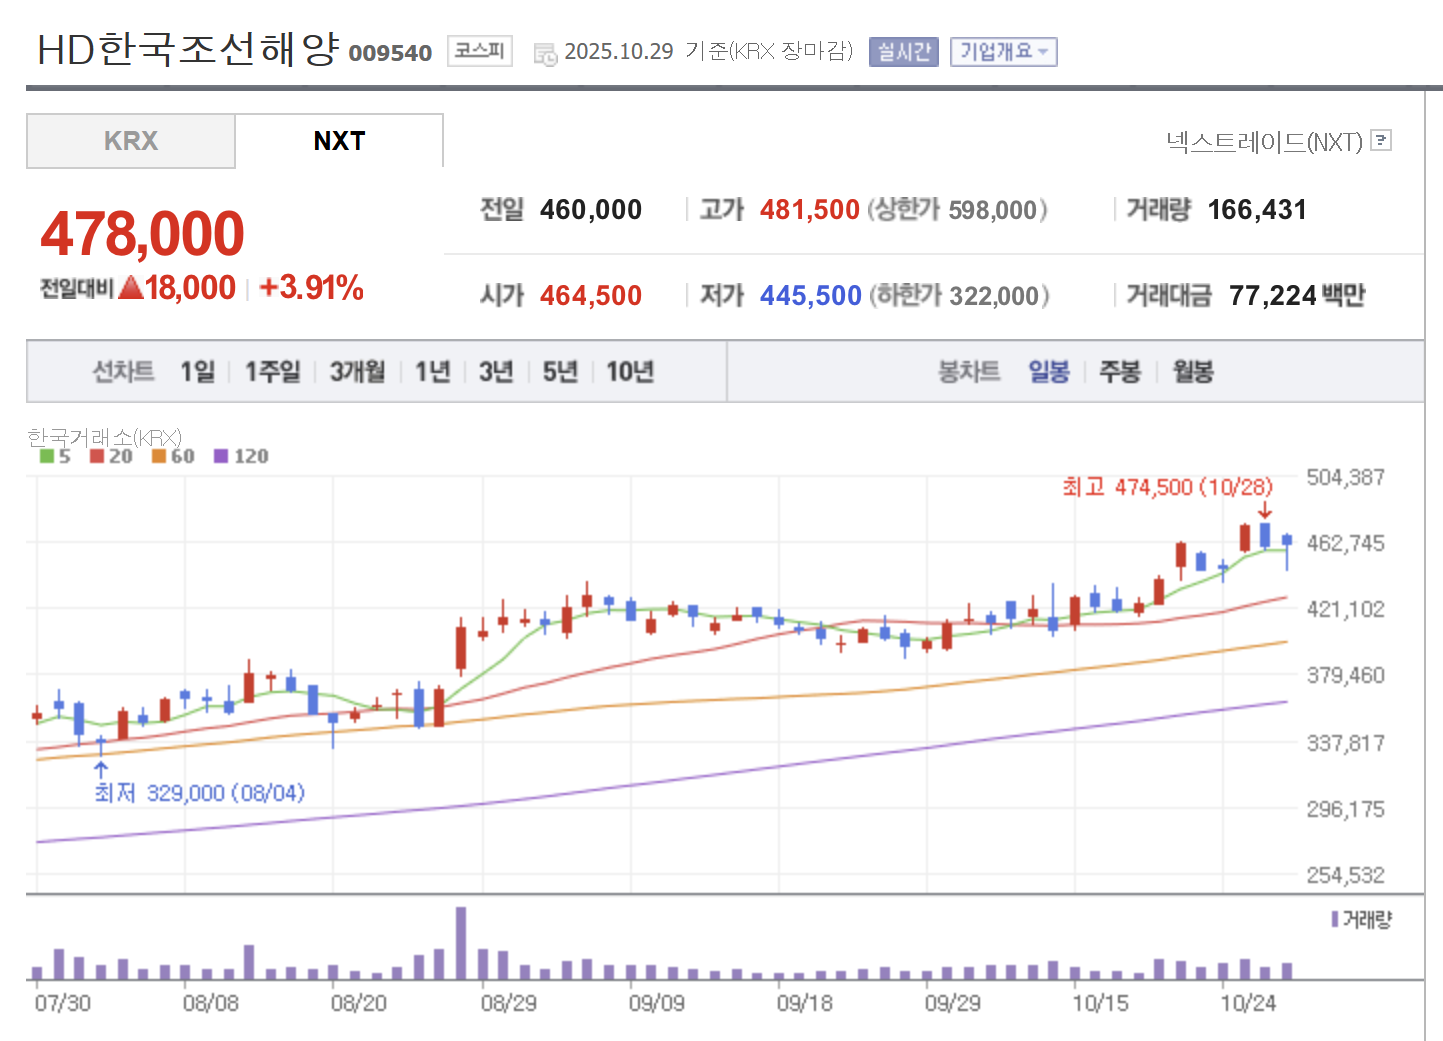Select the 1일 line chart period

click(198, 372)
